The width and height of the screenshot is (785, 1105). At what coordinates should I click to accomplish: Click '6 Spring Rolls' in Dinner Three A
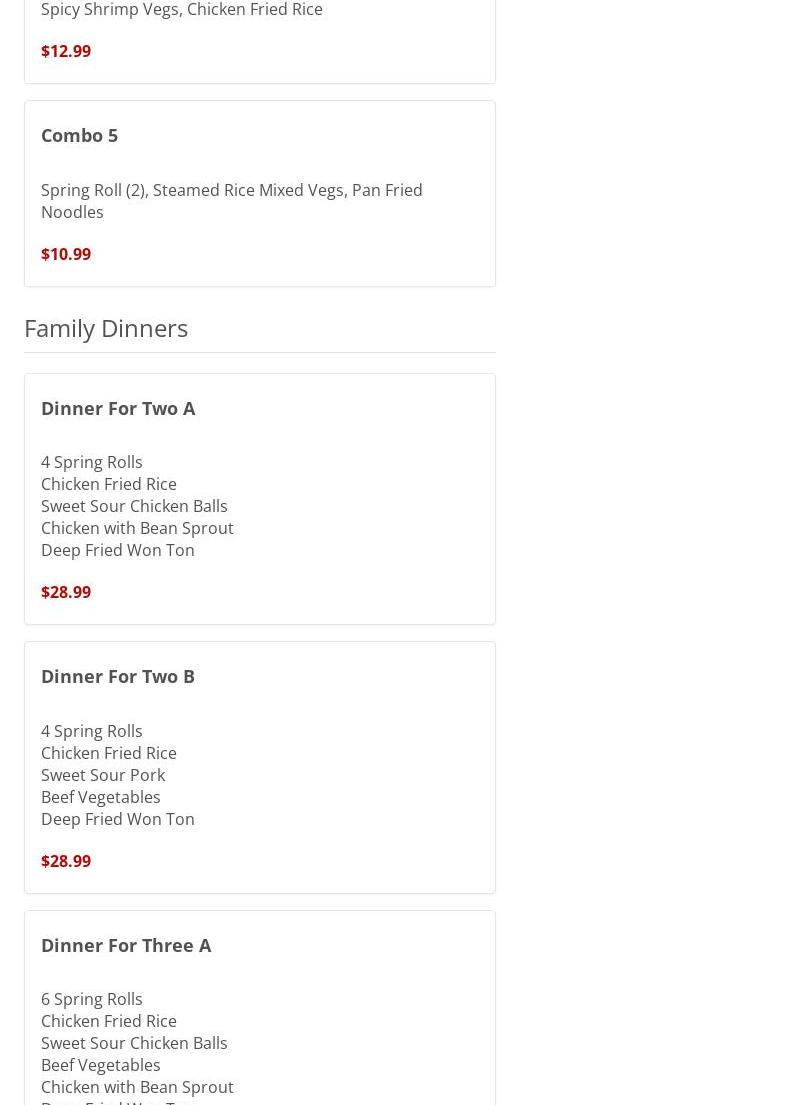point(92,999)
